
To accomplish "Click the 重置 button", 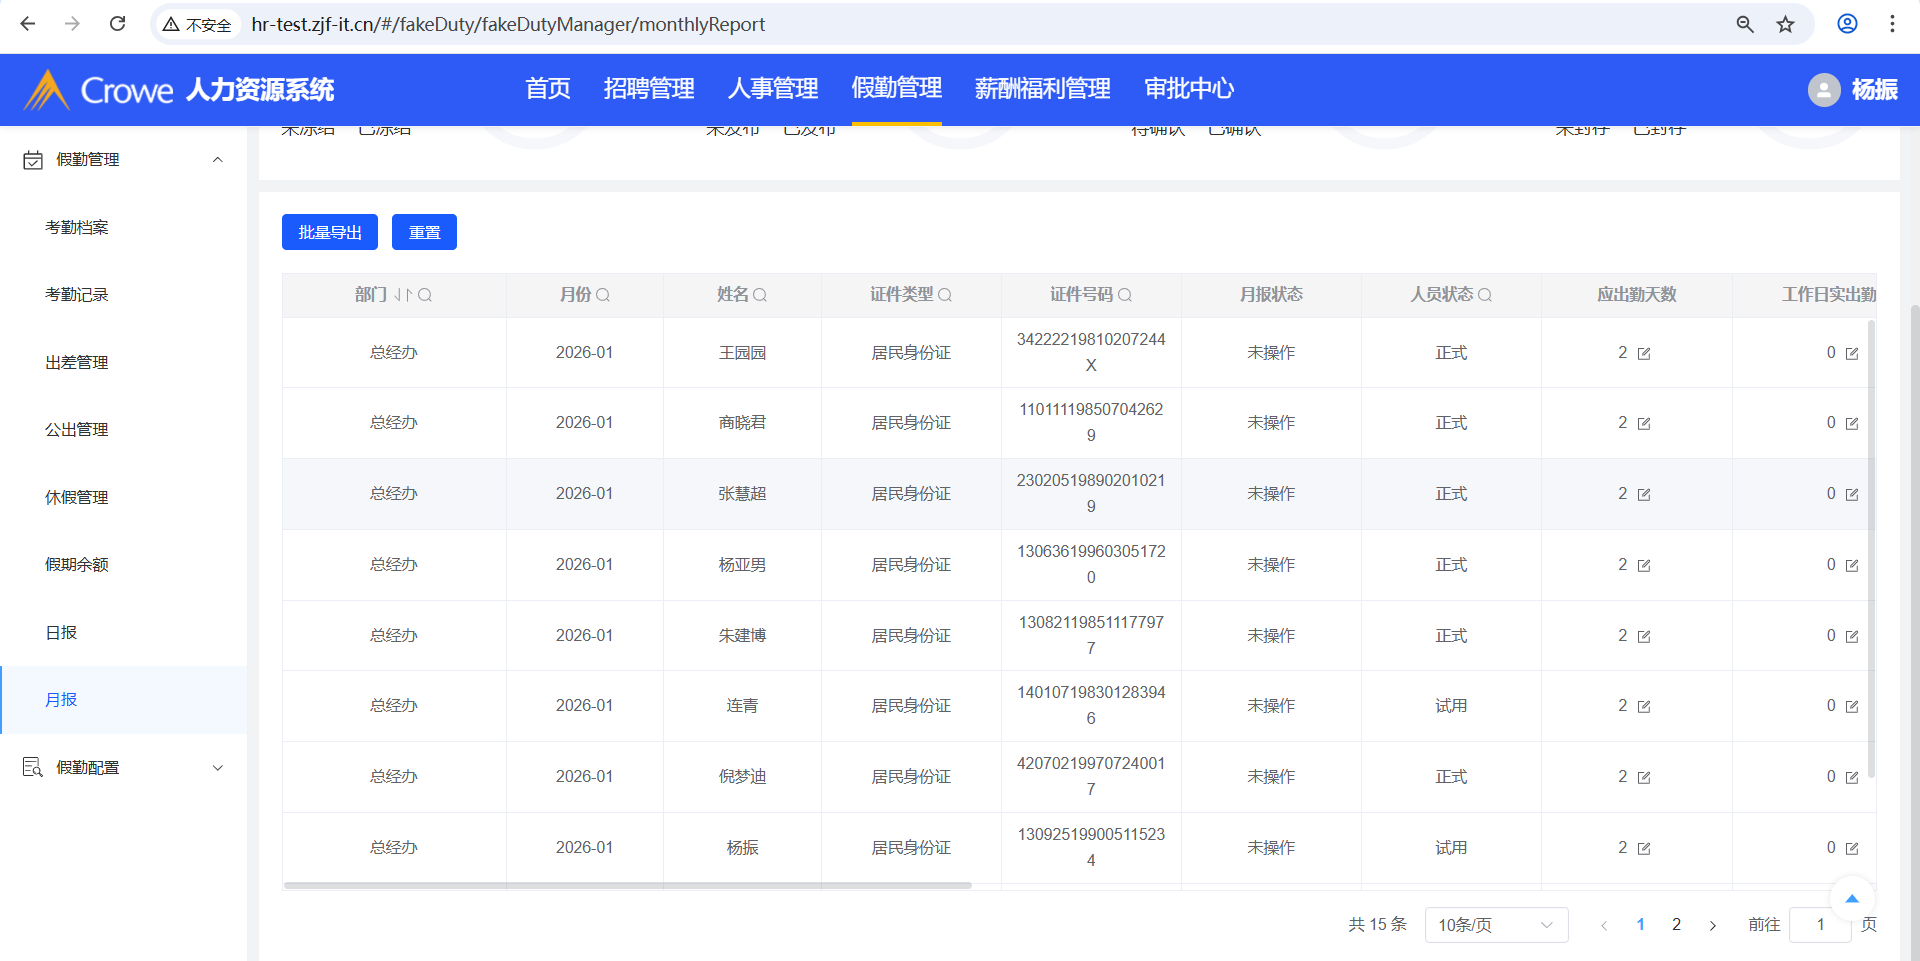I will point(424,232).
